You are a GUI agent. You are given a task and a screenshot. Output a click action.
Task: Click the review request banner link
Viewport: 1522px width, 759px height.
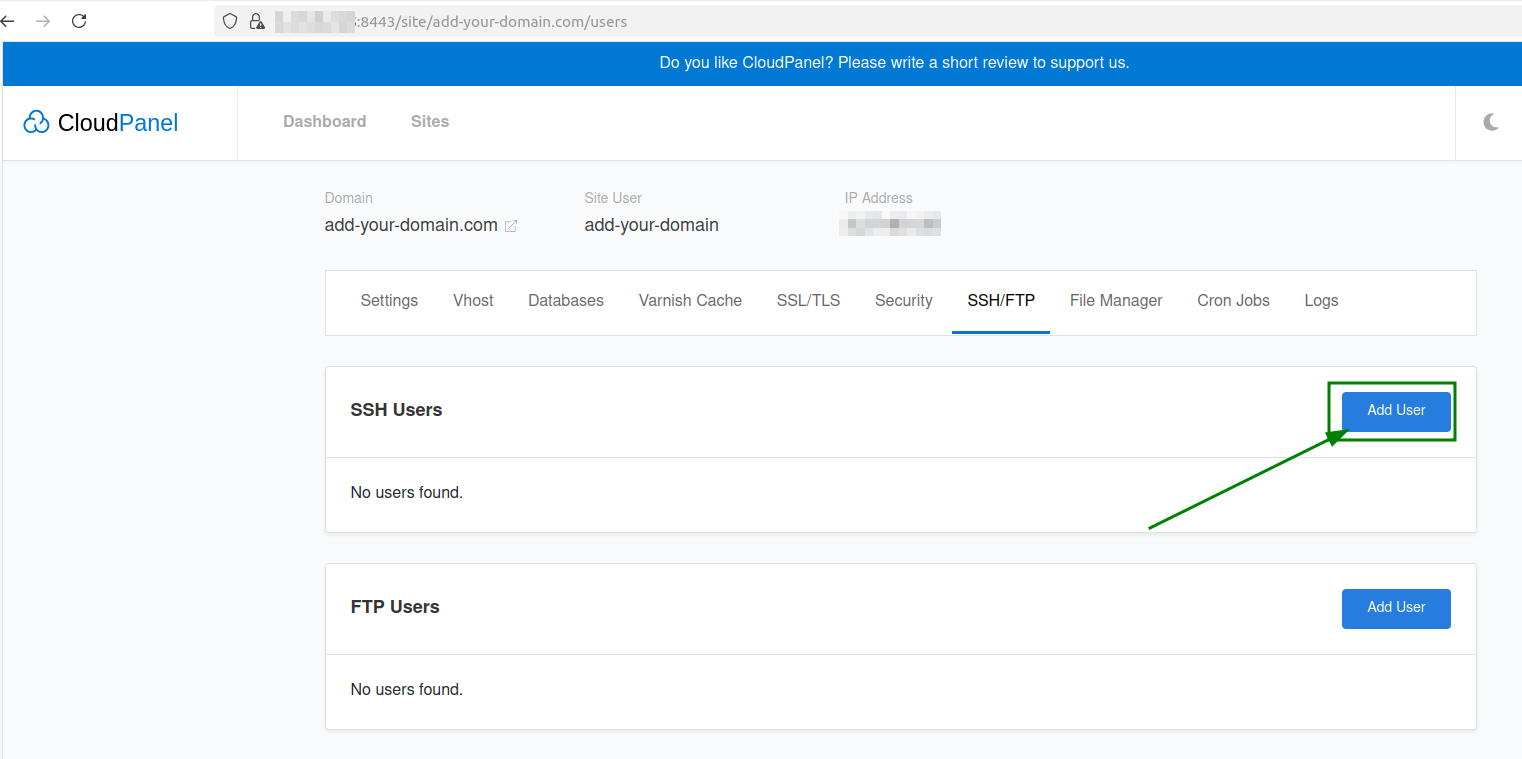tap(894, 63)
